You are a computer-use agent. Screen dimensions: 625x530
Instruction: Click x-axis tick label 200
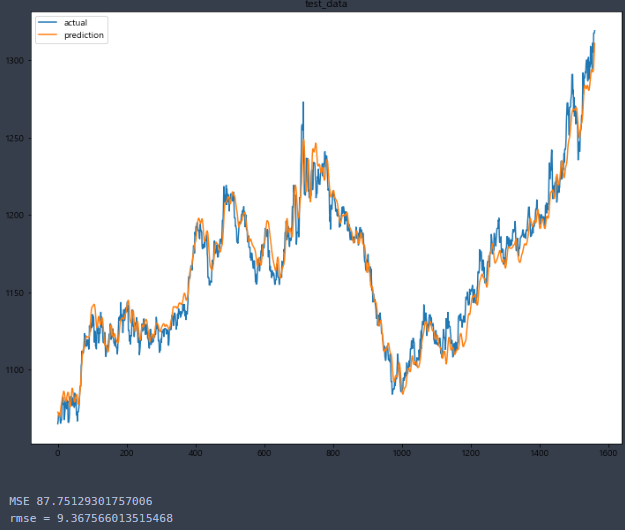pos(127,453)
